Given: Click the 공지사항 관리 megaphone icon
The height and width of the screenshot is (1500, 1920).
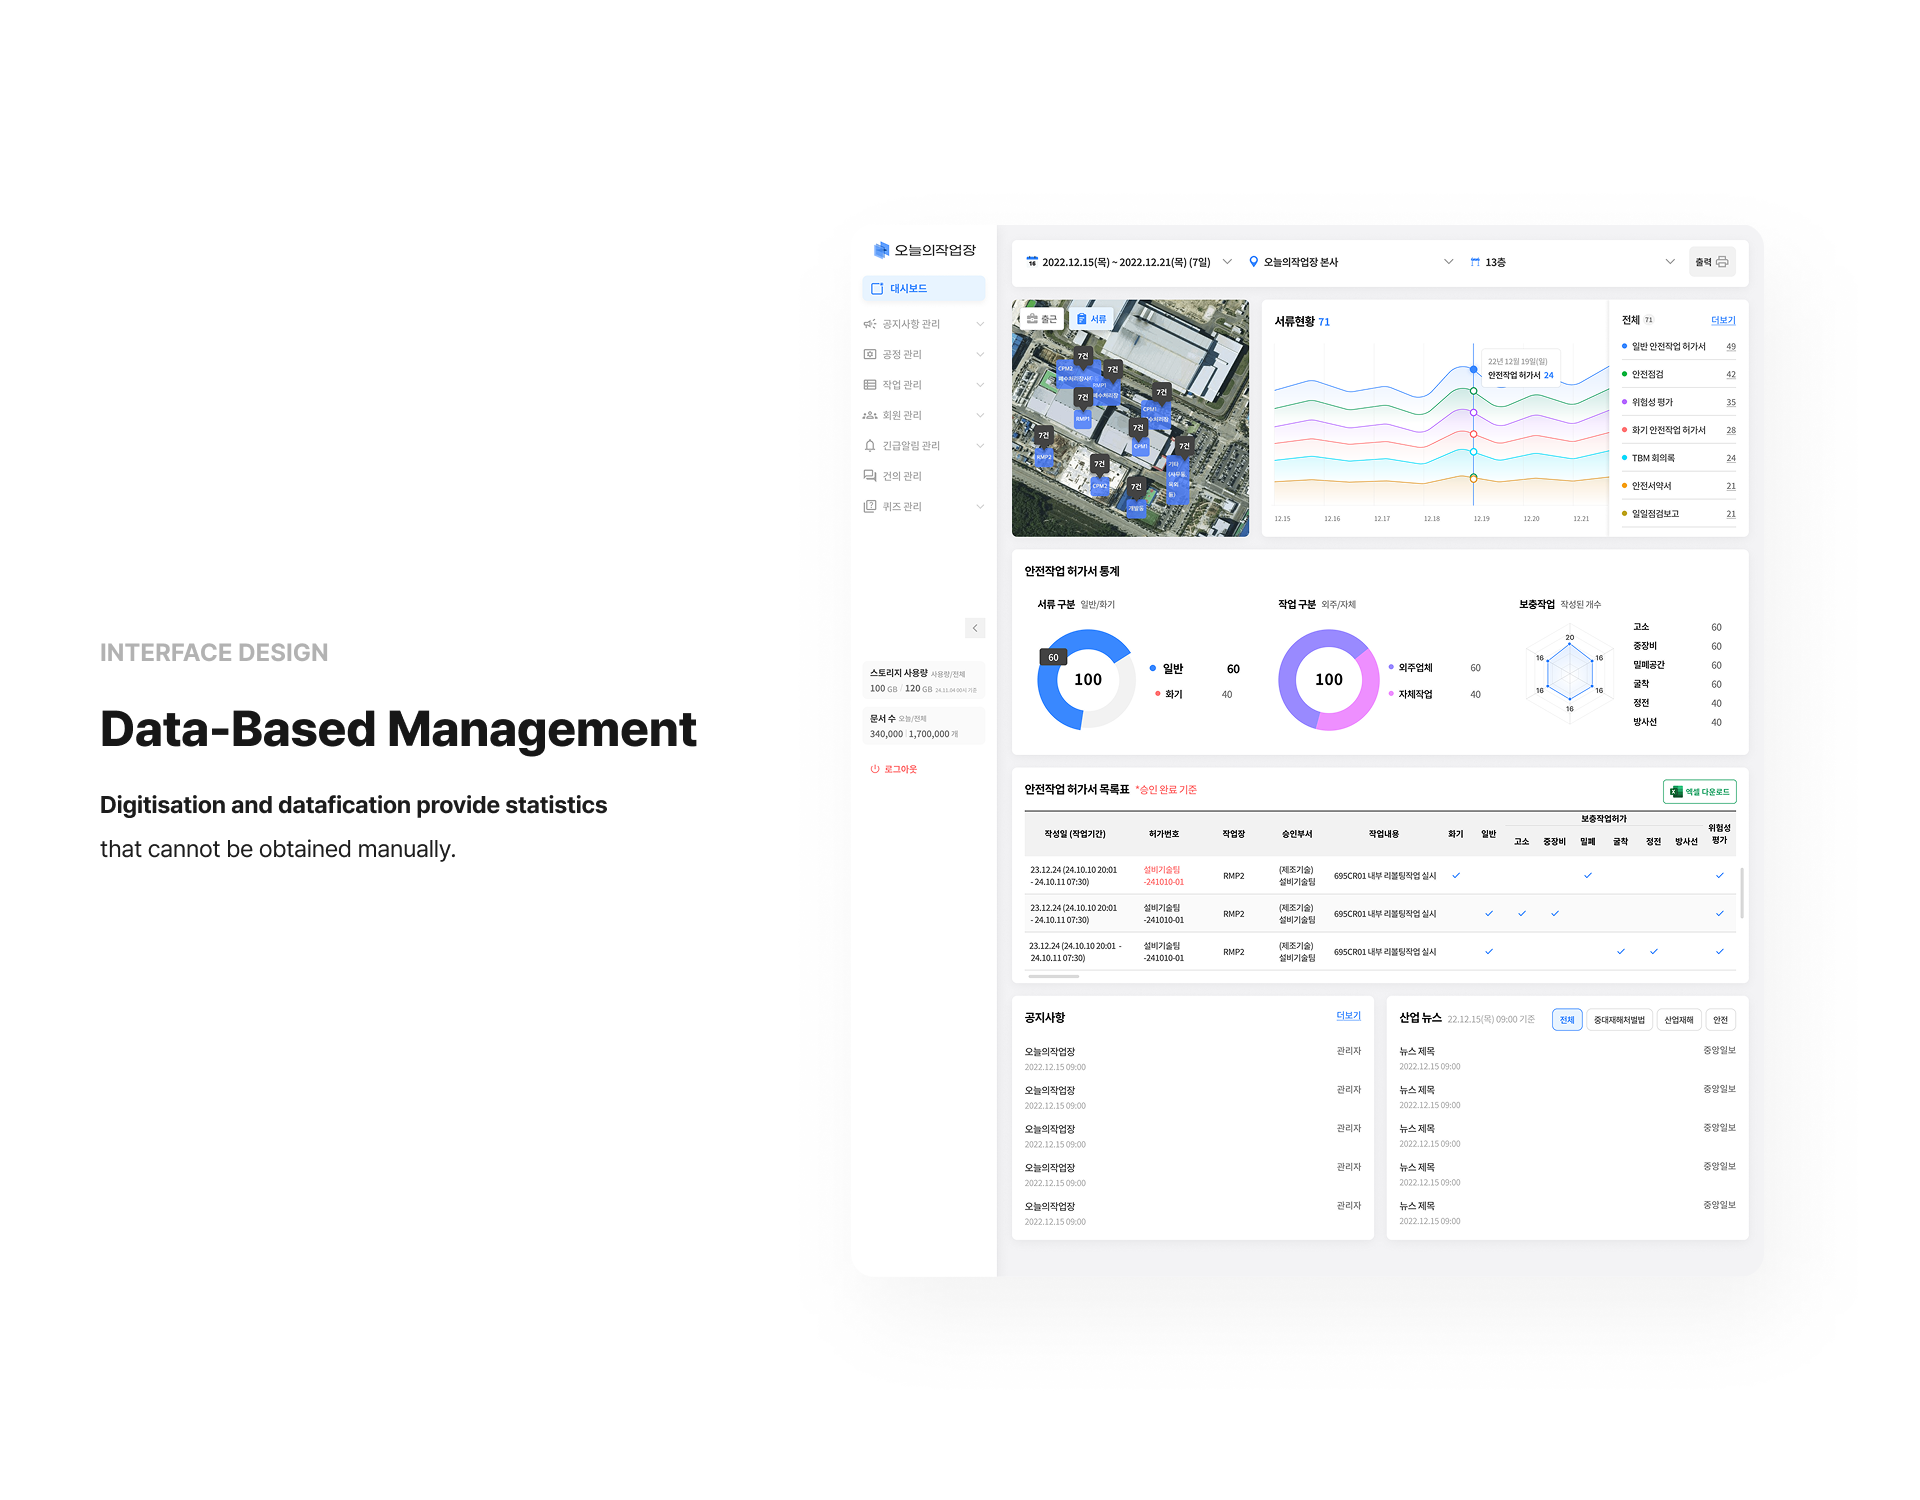Looking at the screenshot, I should 870,324.
